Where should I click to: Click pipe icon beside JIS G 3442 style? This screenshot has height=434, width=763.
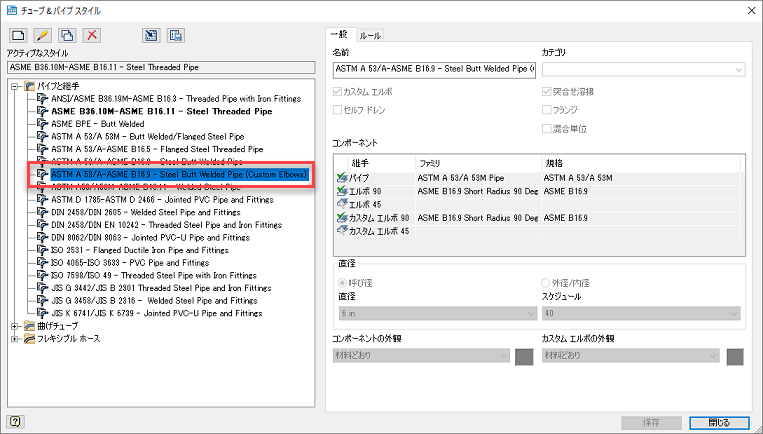tap(43, 288)
